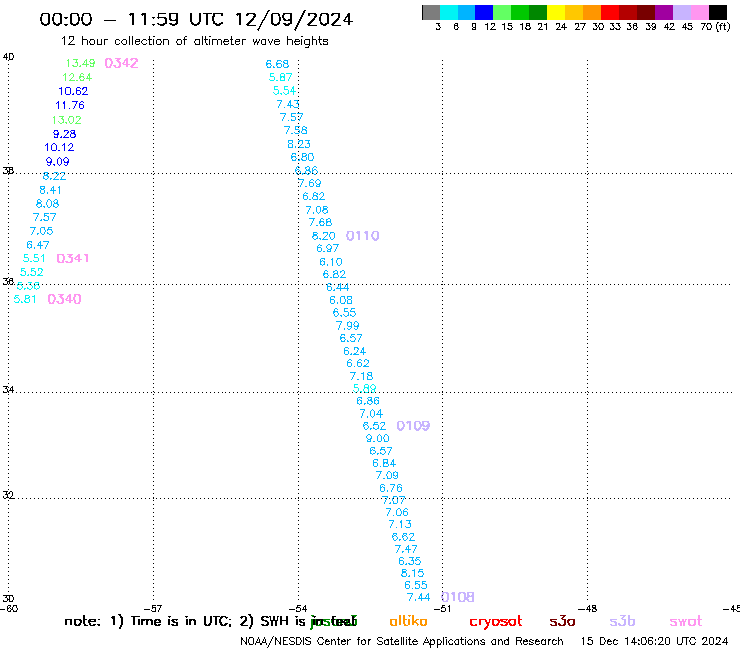Click the 13.49 wave height value
This screenshot has height=650, width=740.
(80, 63)
